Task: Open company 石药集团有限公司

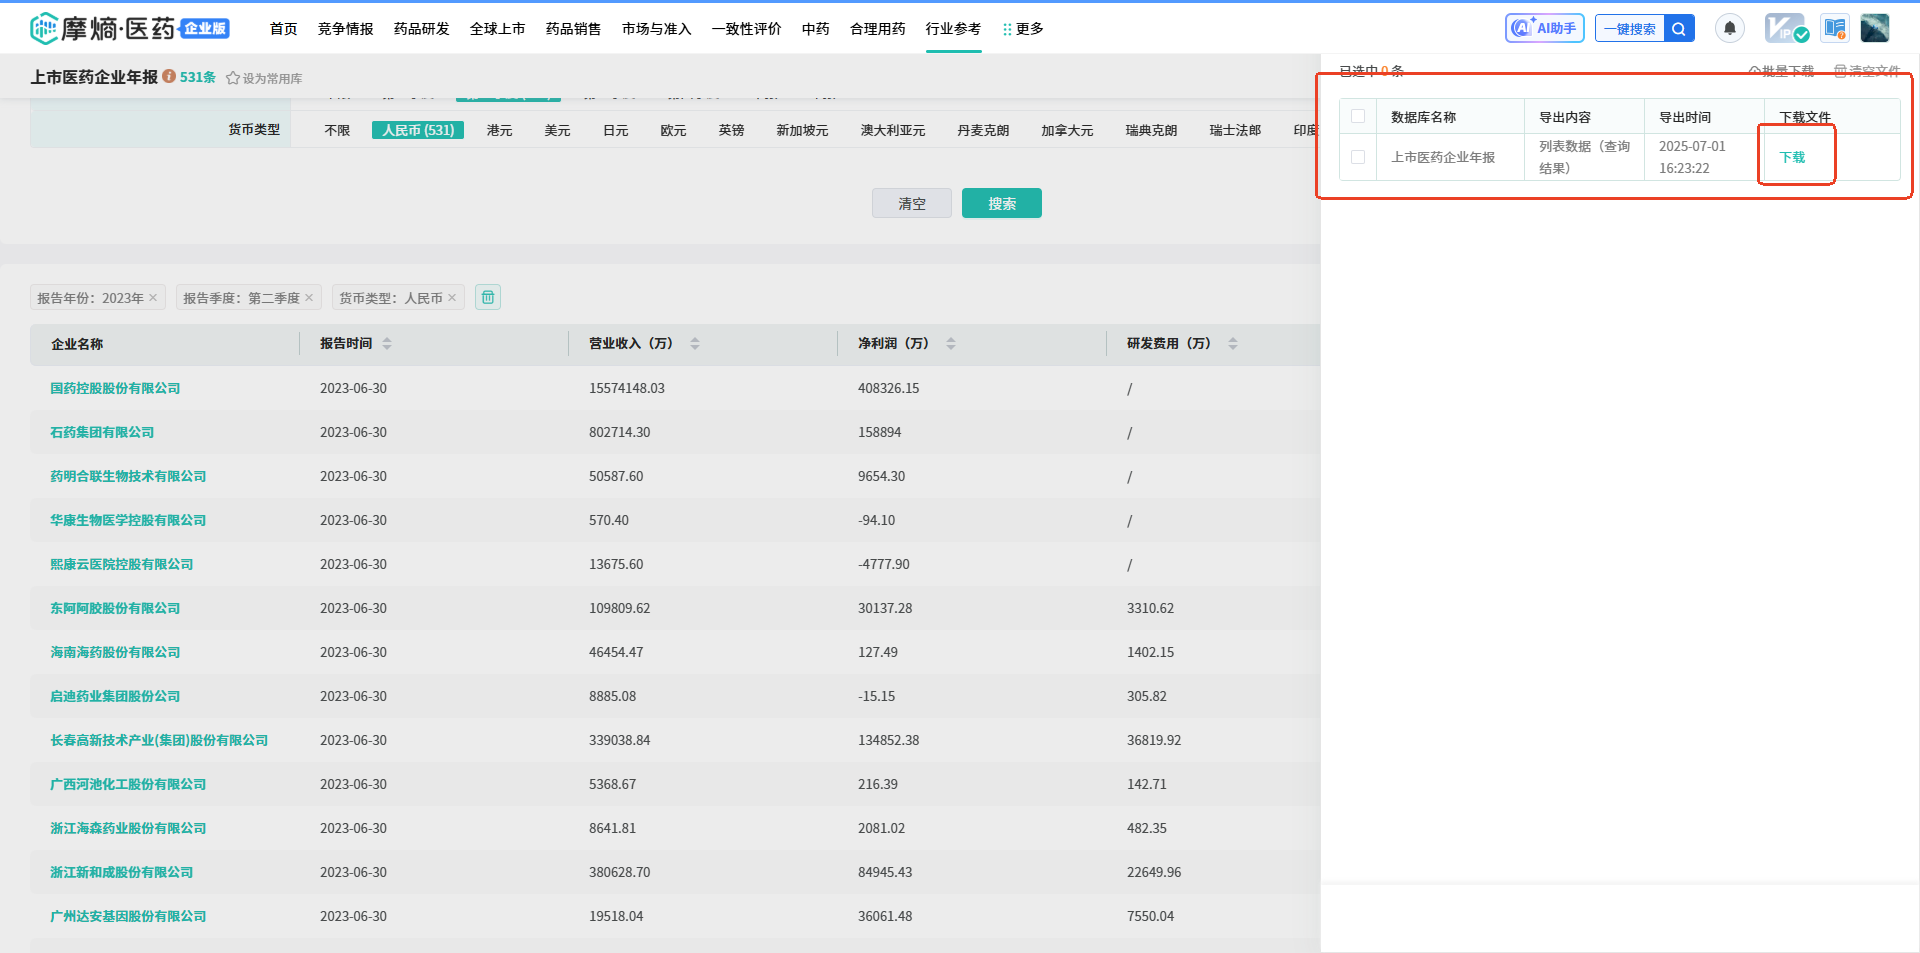Action: tap(102, 432)
